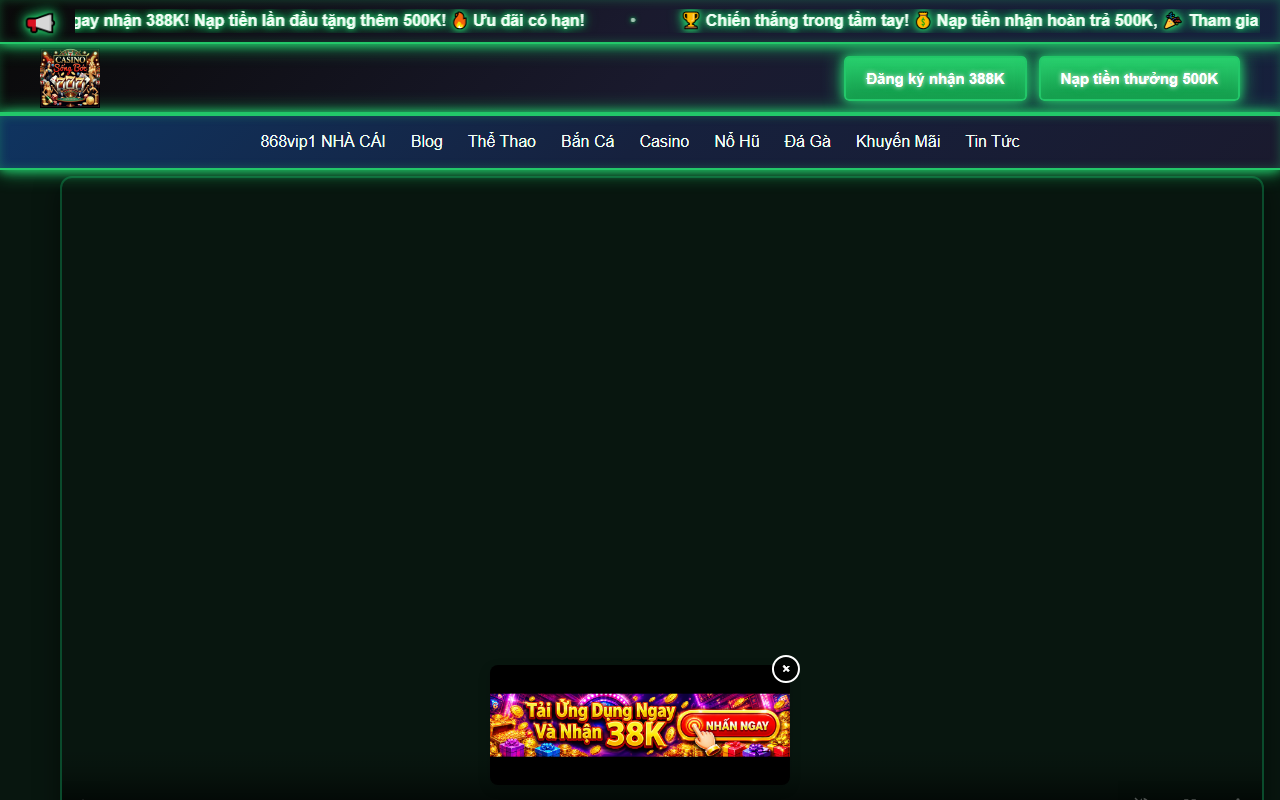Go to the Blog menu item
The height and width of the screenshot is (800, 1280).
pyautogui.click(x=427, y=141)
